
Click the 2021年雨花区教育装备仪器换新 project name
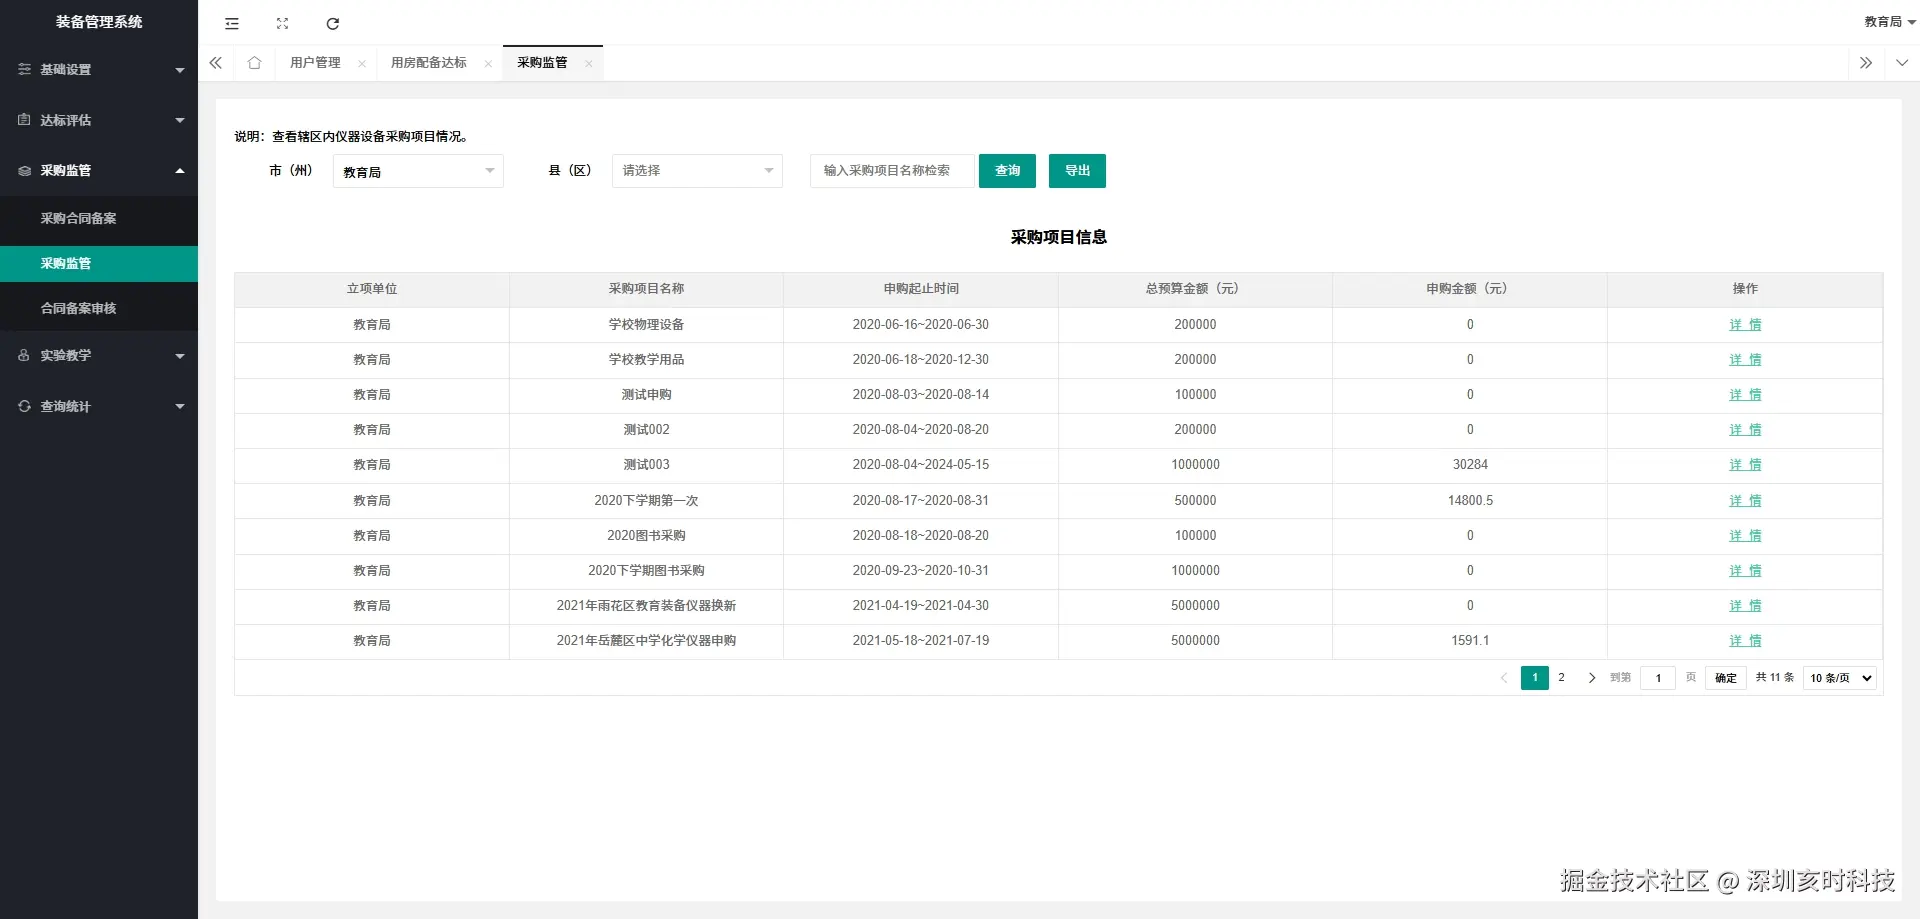[x=646, y=606]
